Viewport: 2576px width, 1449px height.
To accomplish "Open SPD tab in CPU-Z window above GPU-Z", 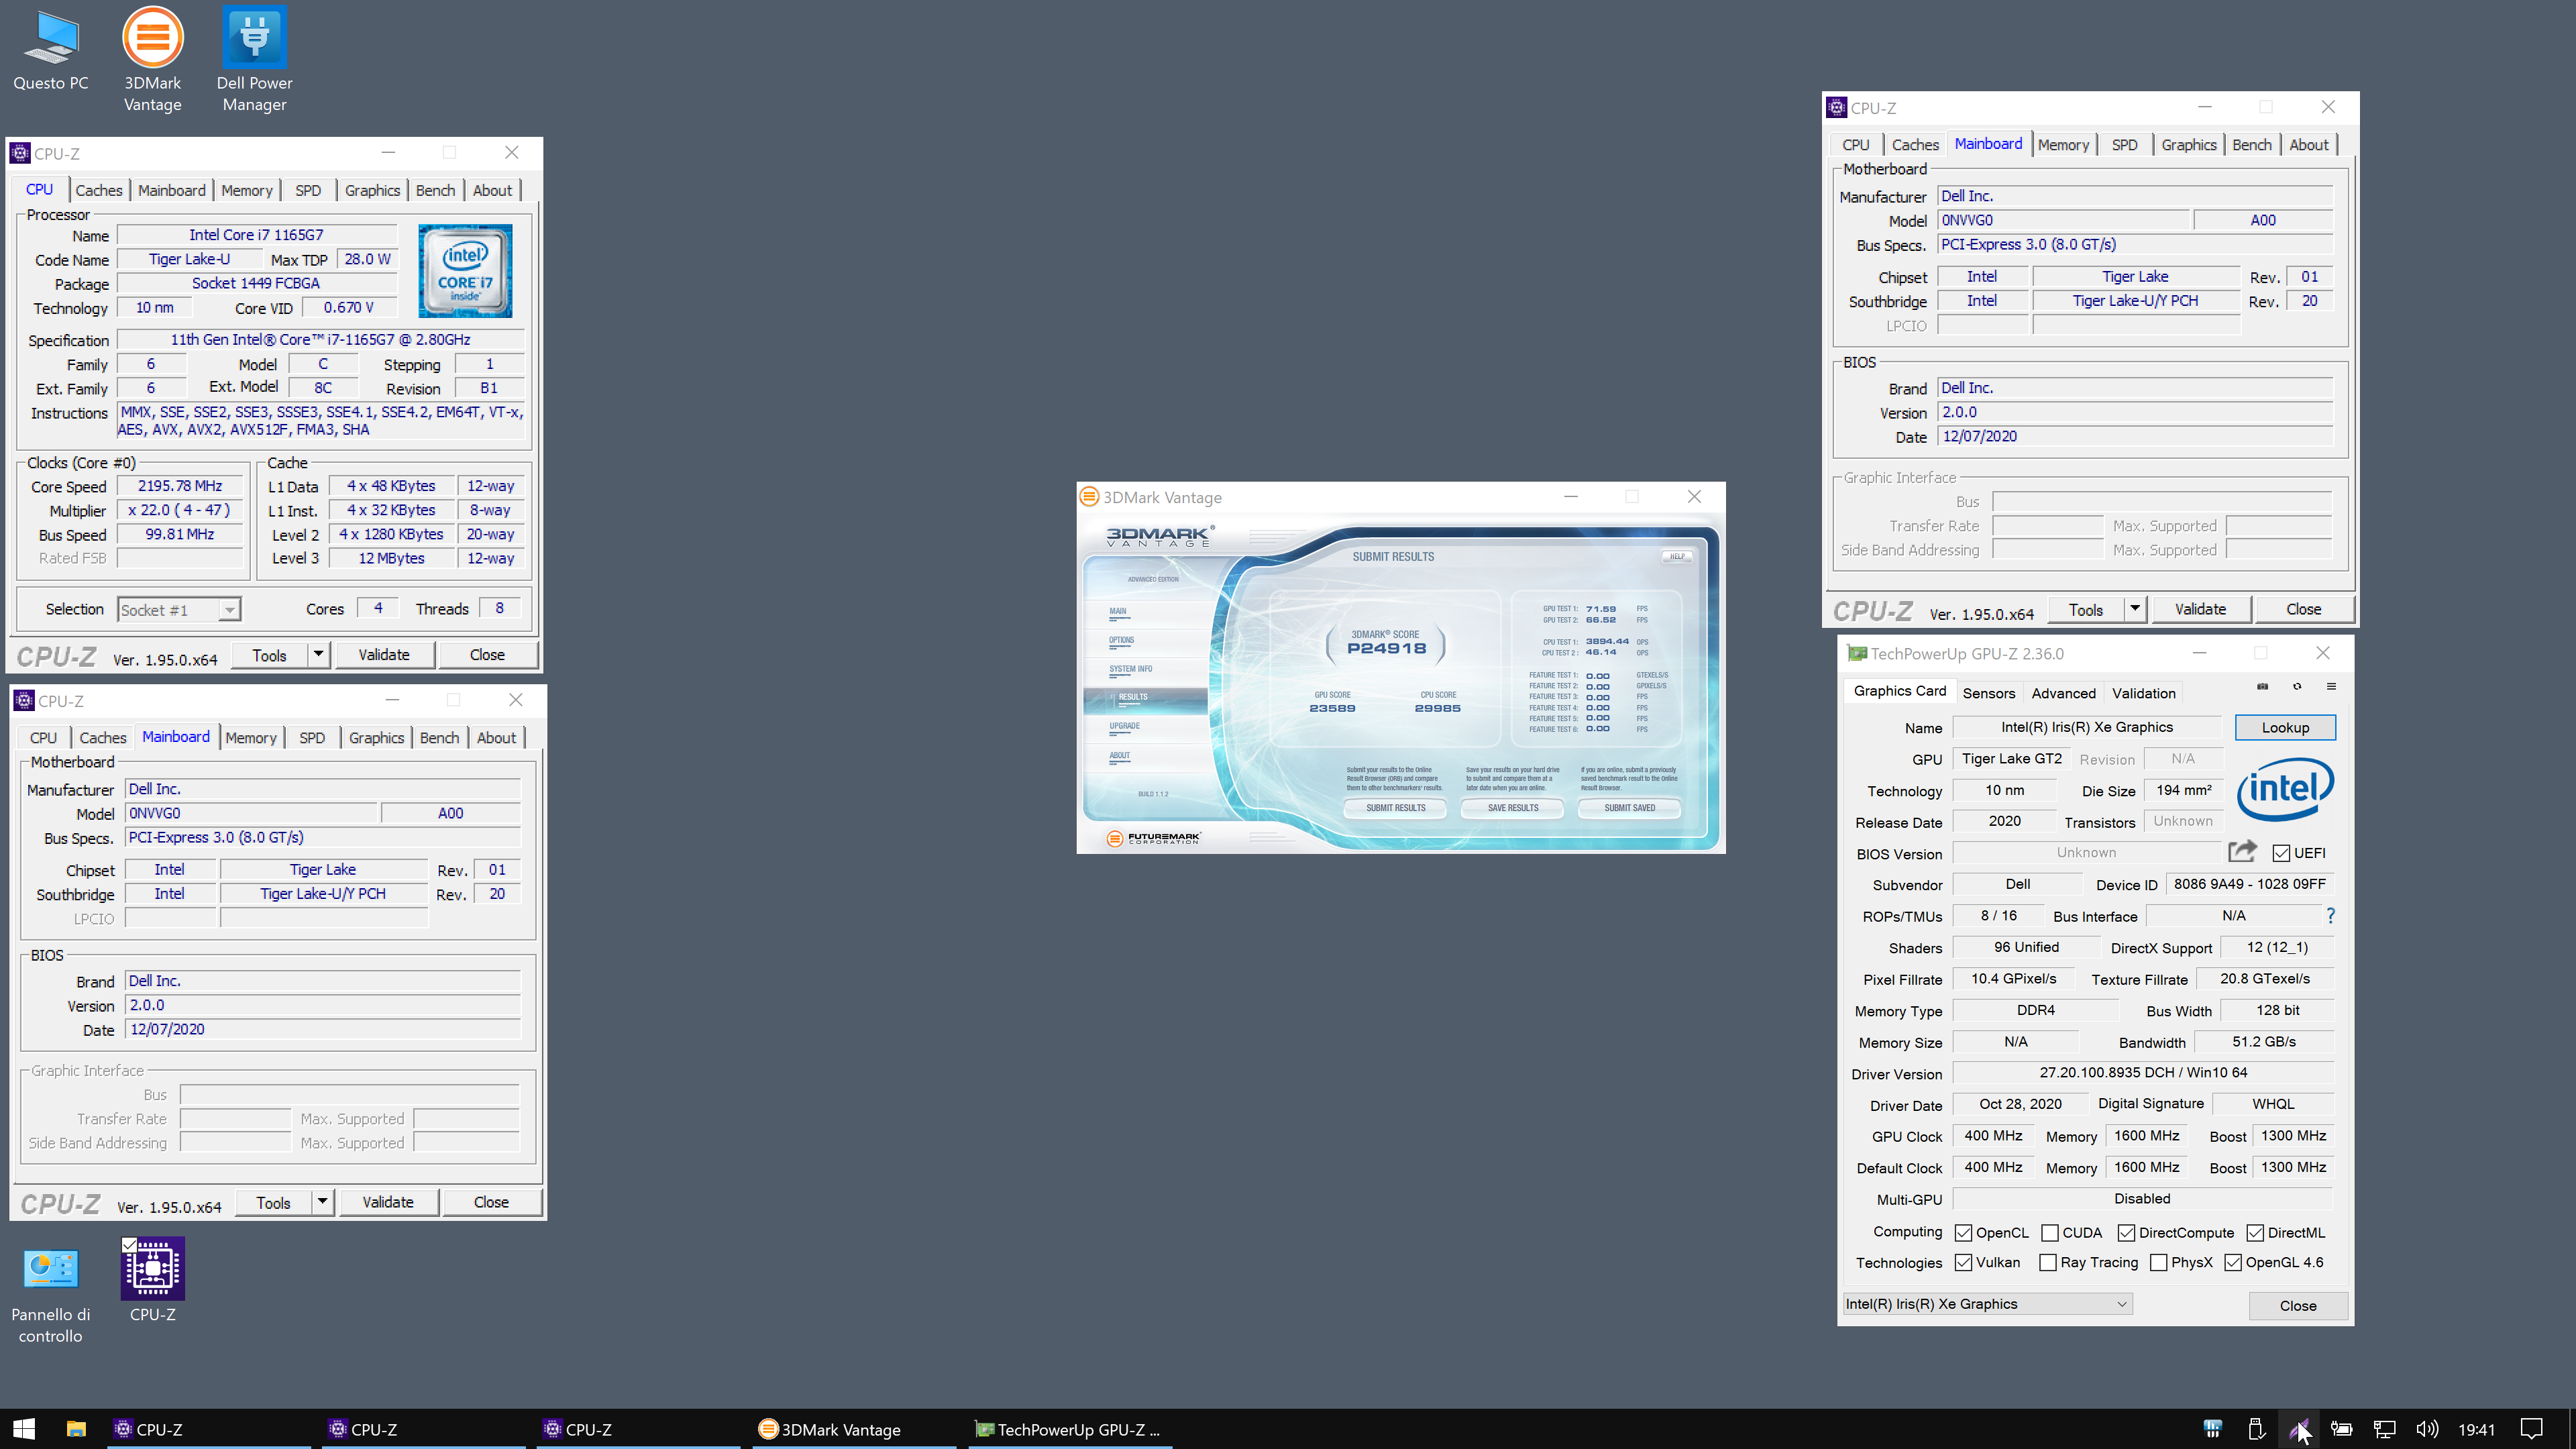I will [2124, 145].
